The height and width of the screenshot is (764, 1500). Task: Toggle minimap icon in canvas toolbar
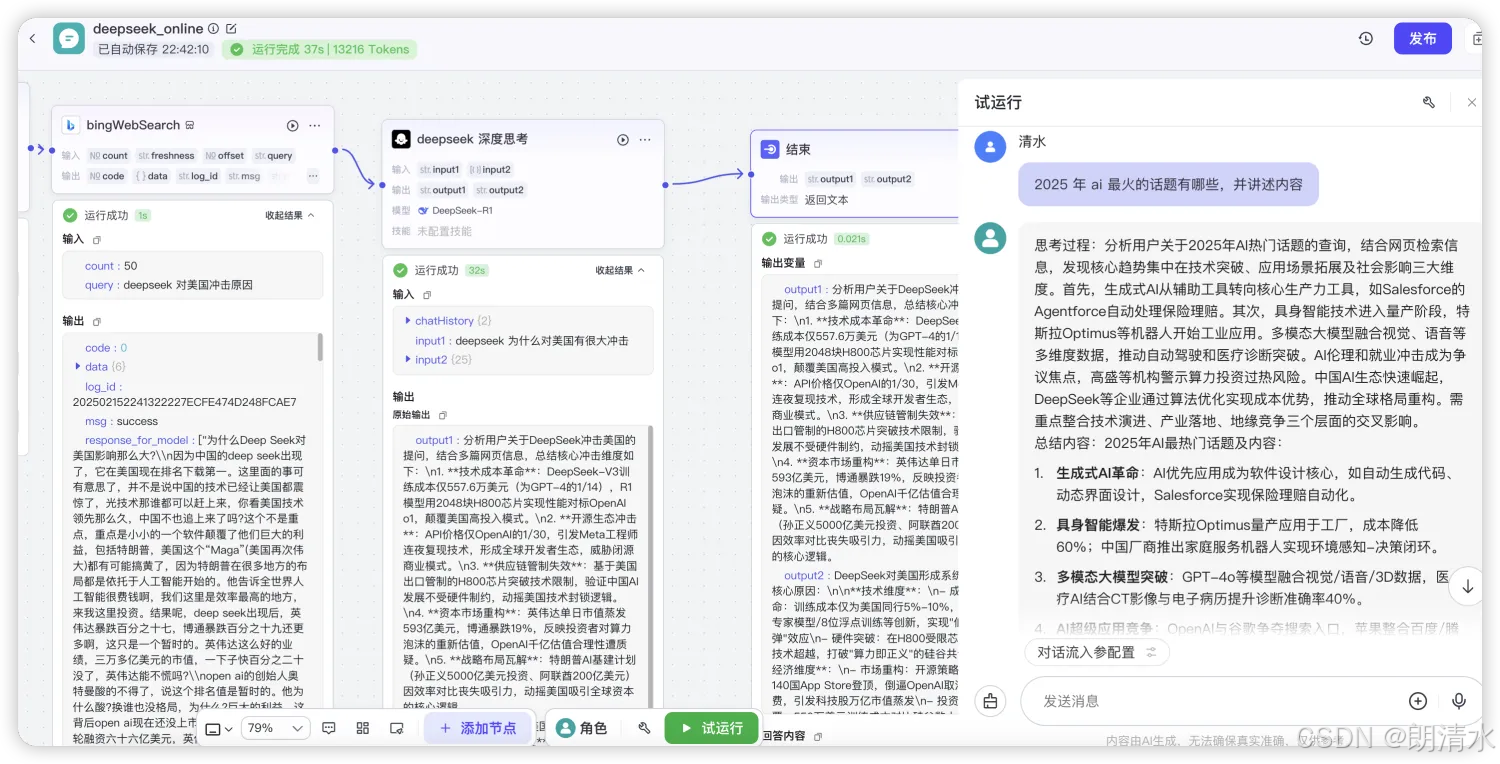coord(397,728)
